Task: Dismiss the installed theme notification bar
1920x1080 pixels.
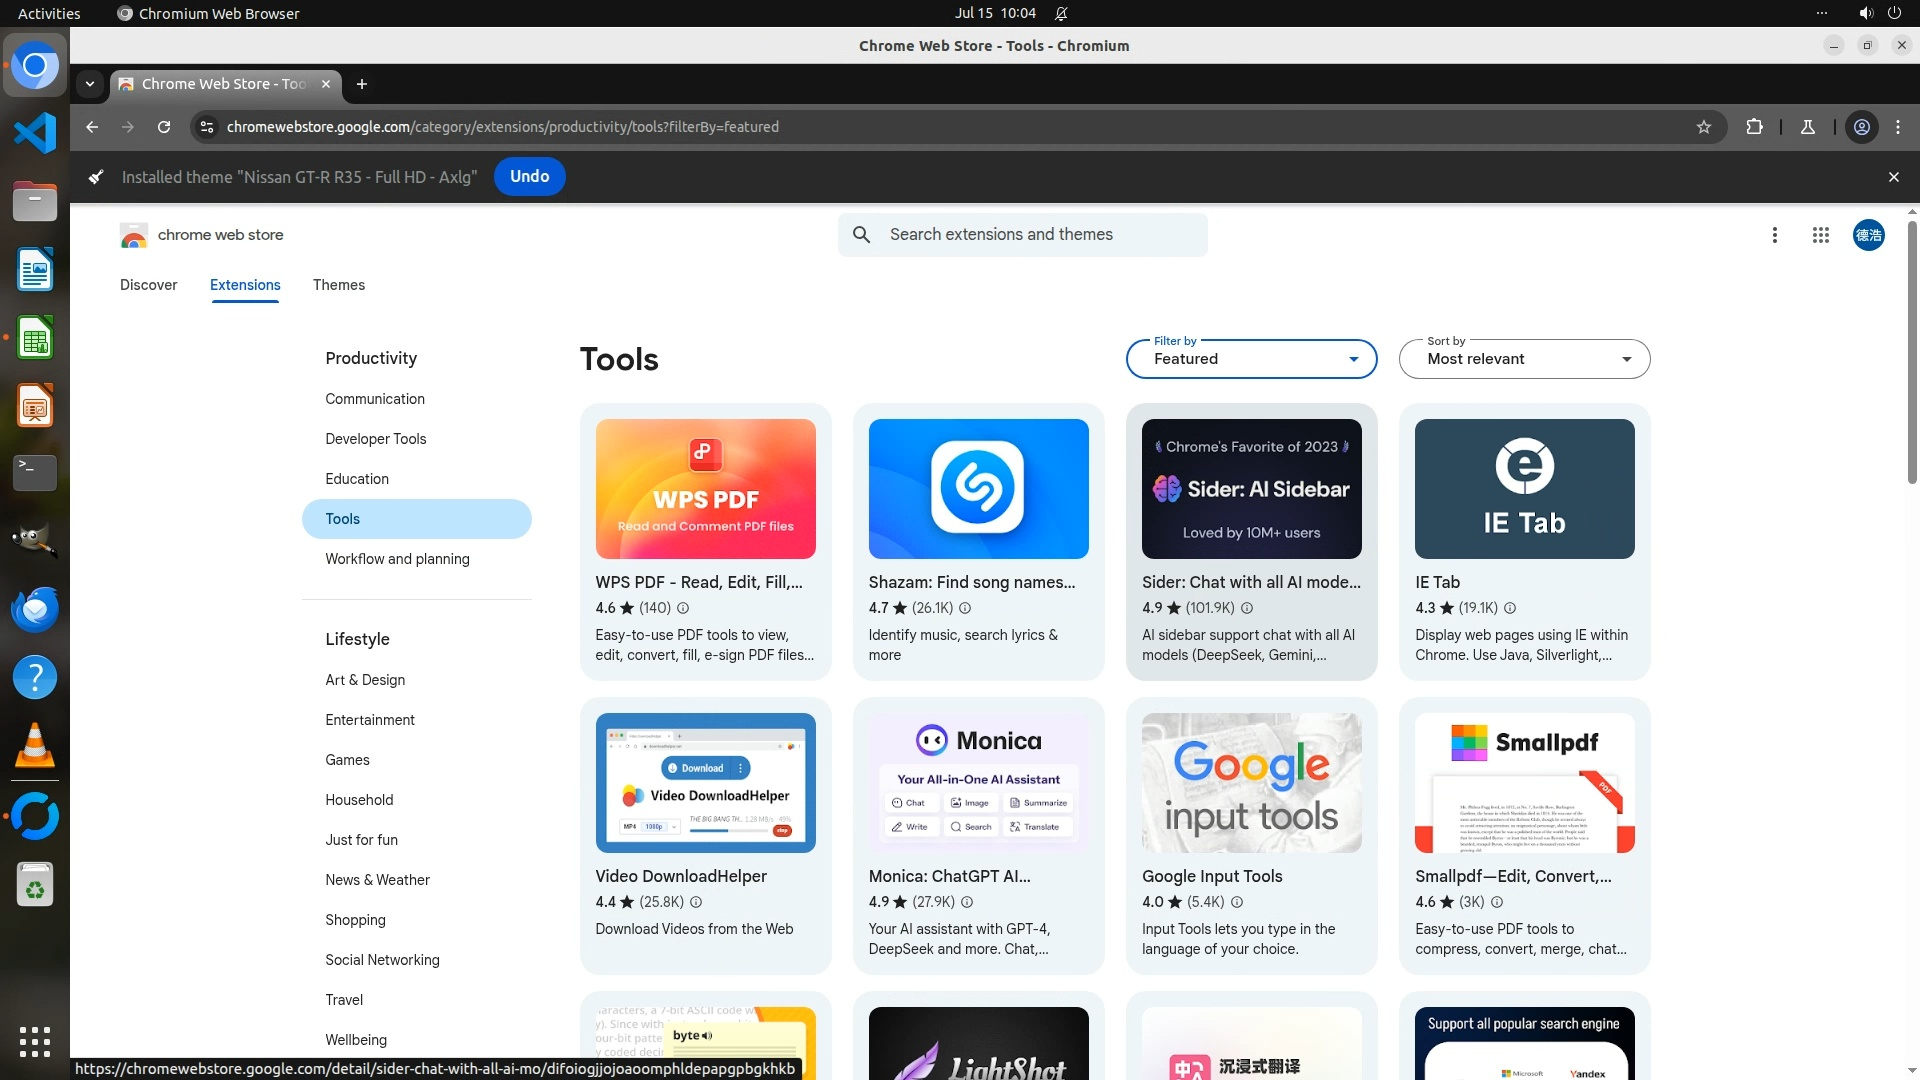Action: tap(1893, 177)
